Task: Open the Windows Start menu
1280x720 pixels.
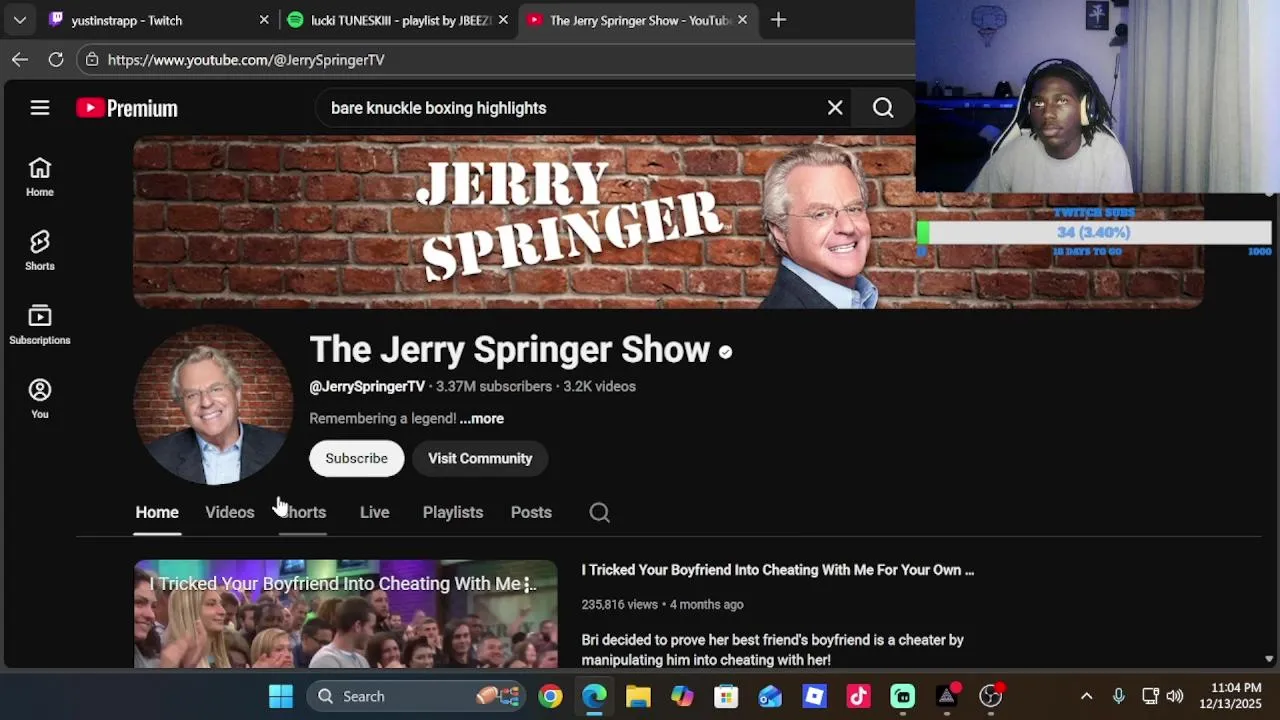Action: click(281, 696)
